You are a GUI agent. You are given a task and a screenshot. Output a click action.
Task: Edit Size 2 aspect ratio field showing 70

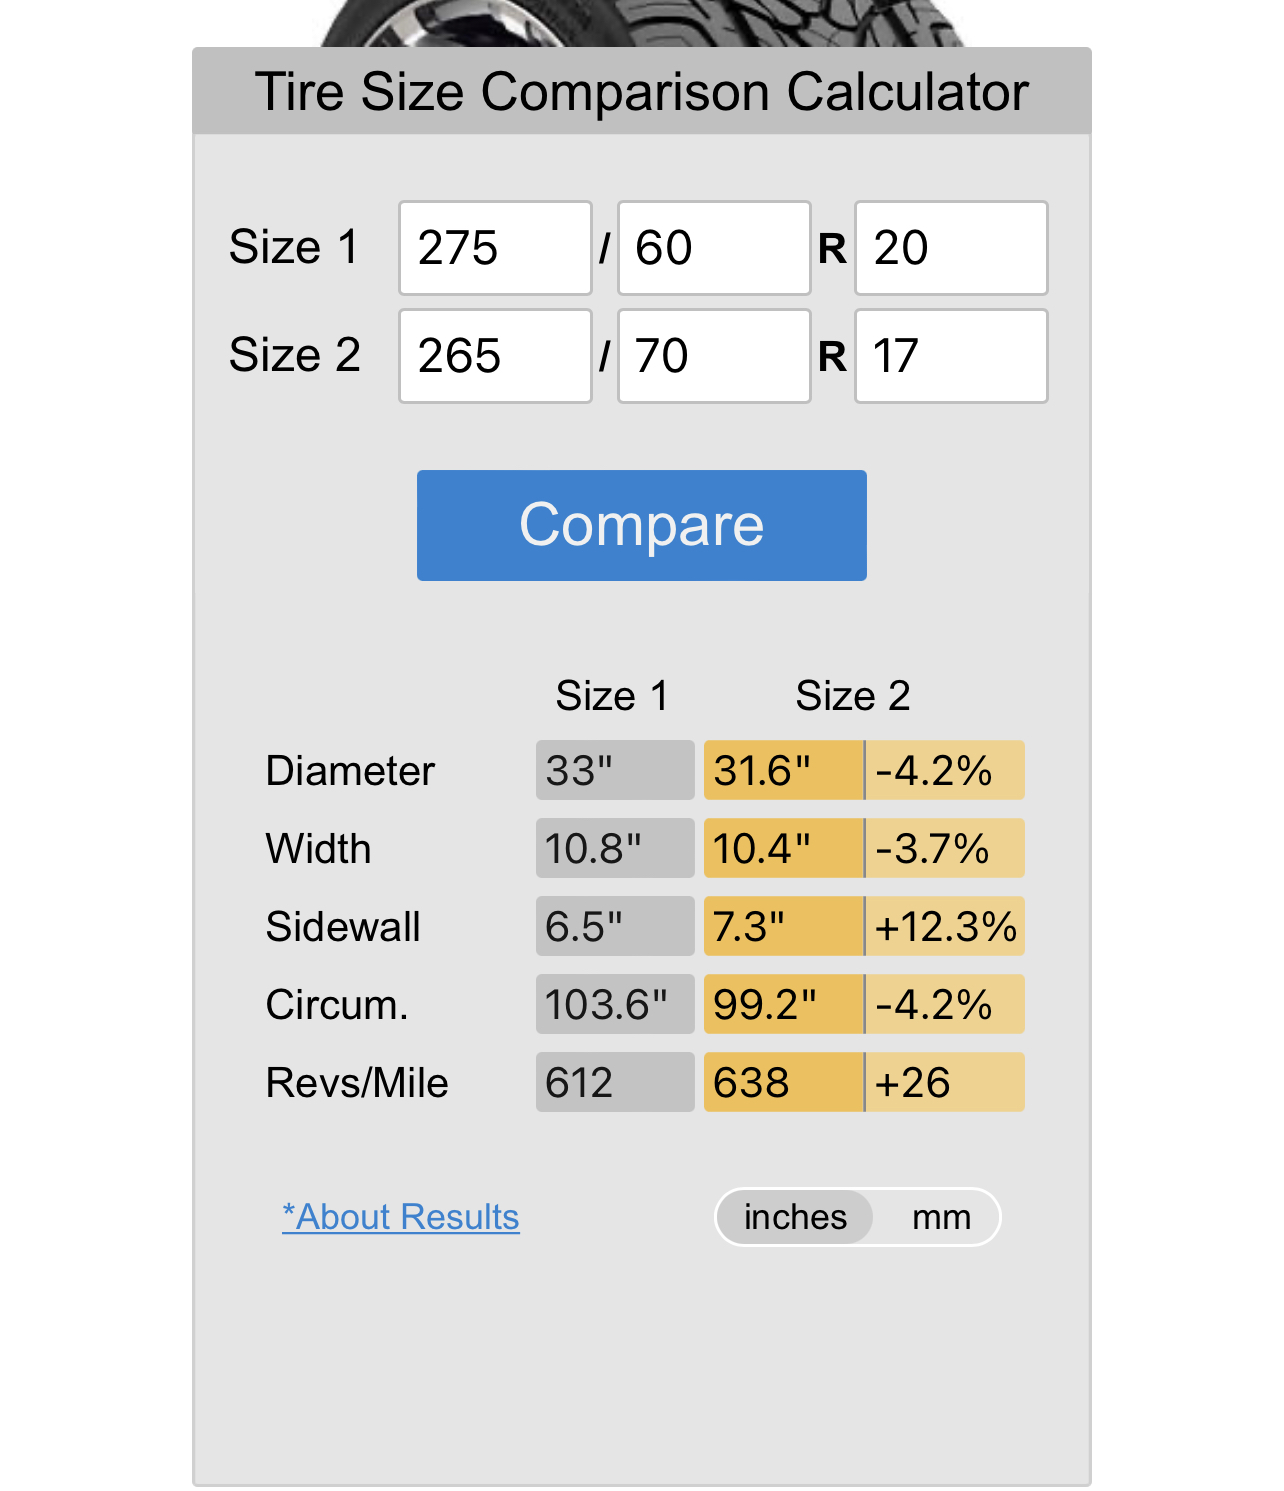pyautogui.click(x=714, y=356)
